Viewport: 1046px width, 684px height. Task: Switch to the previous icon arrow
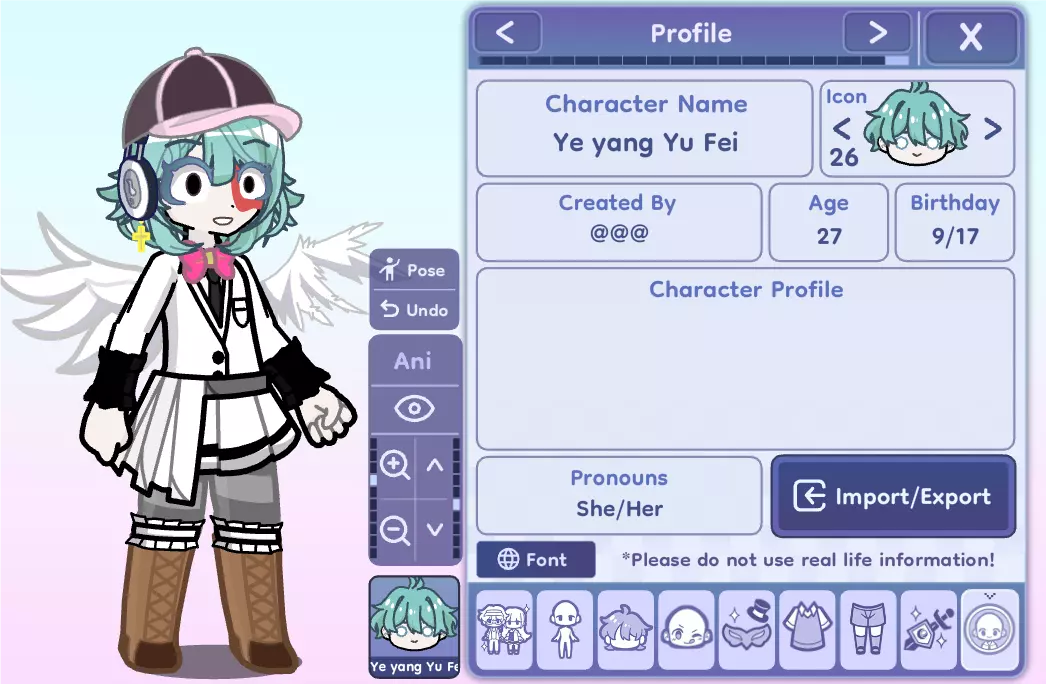click(x=842, y=128)
